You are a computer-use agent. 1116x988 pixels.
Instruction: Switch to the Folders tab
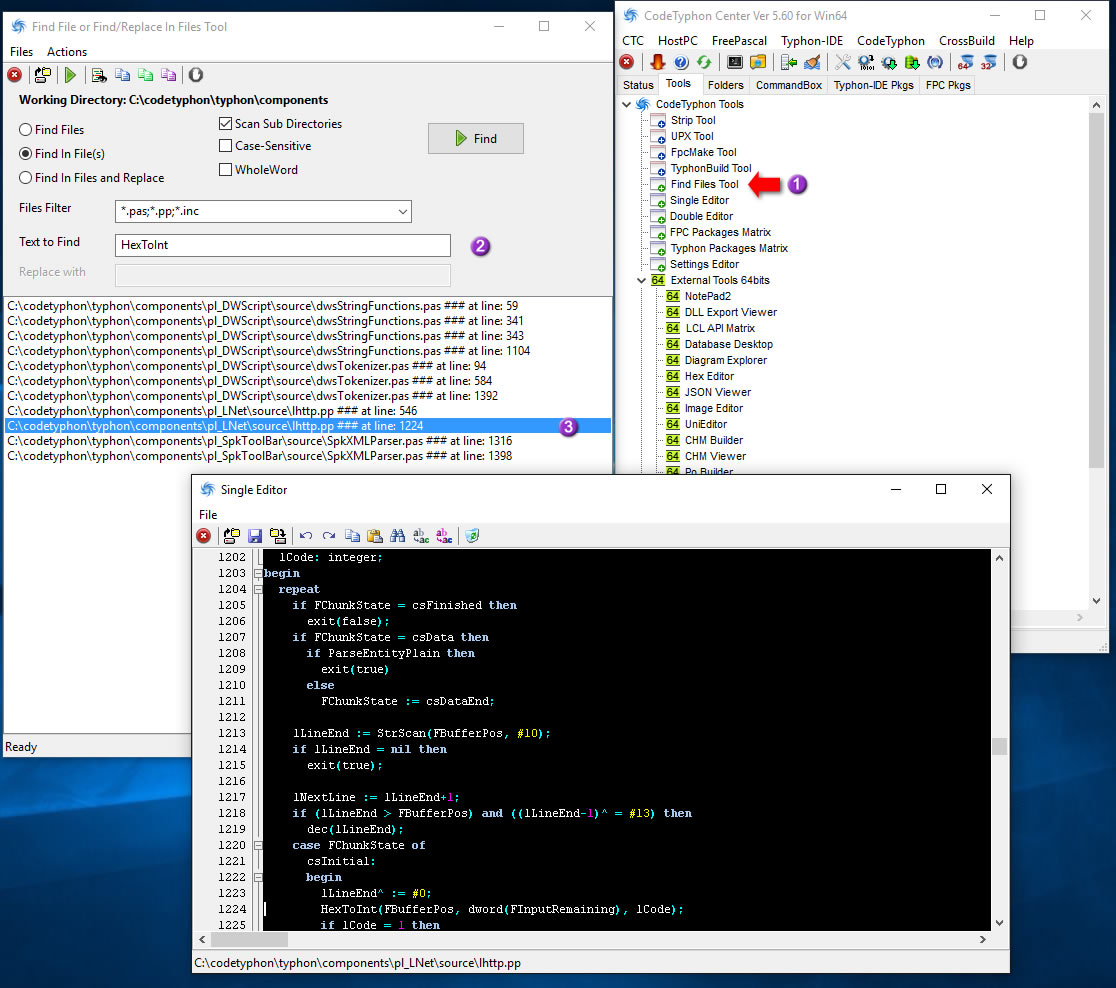pos(725,85)
